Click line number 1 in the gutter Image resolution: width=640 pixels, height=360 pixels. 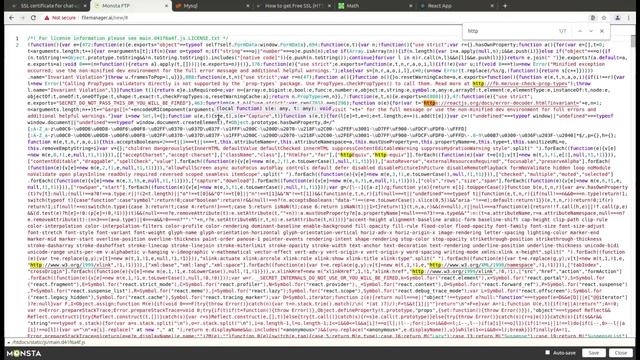(x=17, y=38)
